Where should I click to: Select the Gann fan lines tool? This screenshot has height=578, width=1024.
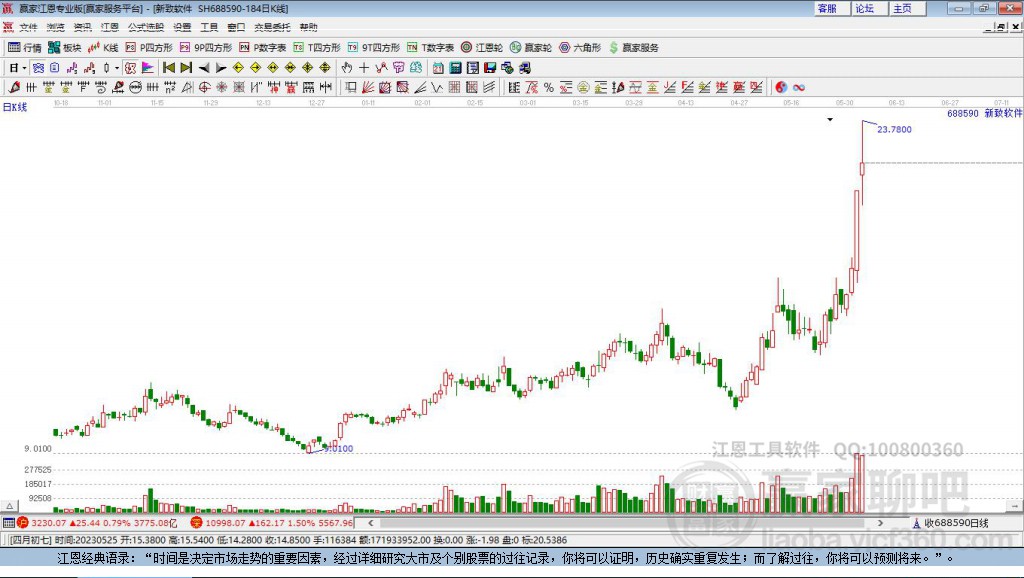368,87
